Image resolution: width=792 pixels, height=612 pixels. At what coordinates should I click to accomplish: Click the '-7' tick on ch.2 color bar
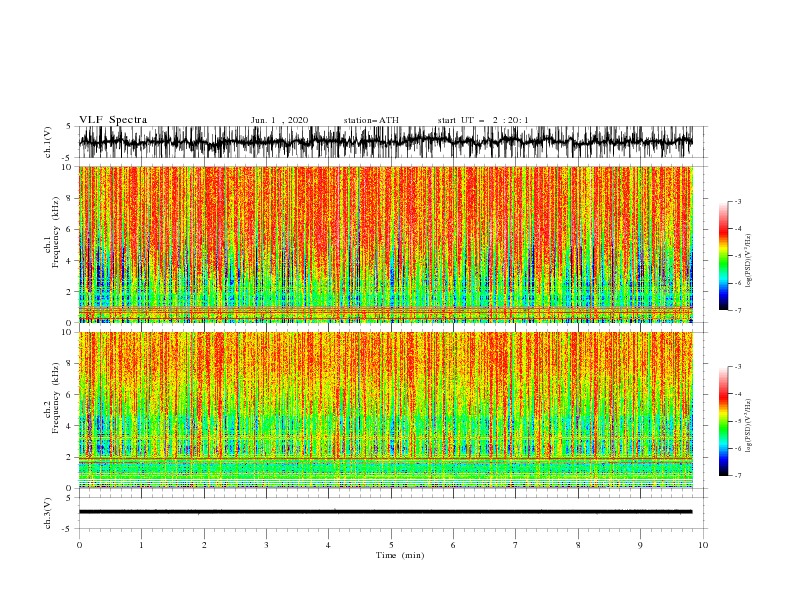pos(737,476)
